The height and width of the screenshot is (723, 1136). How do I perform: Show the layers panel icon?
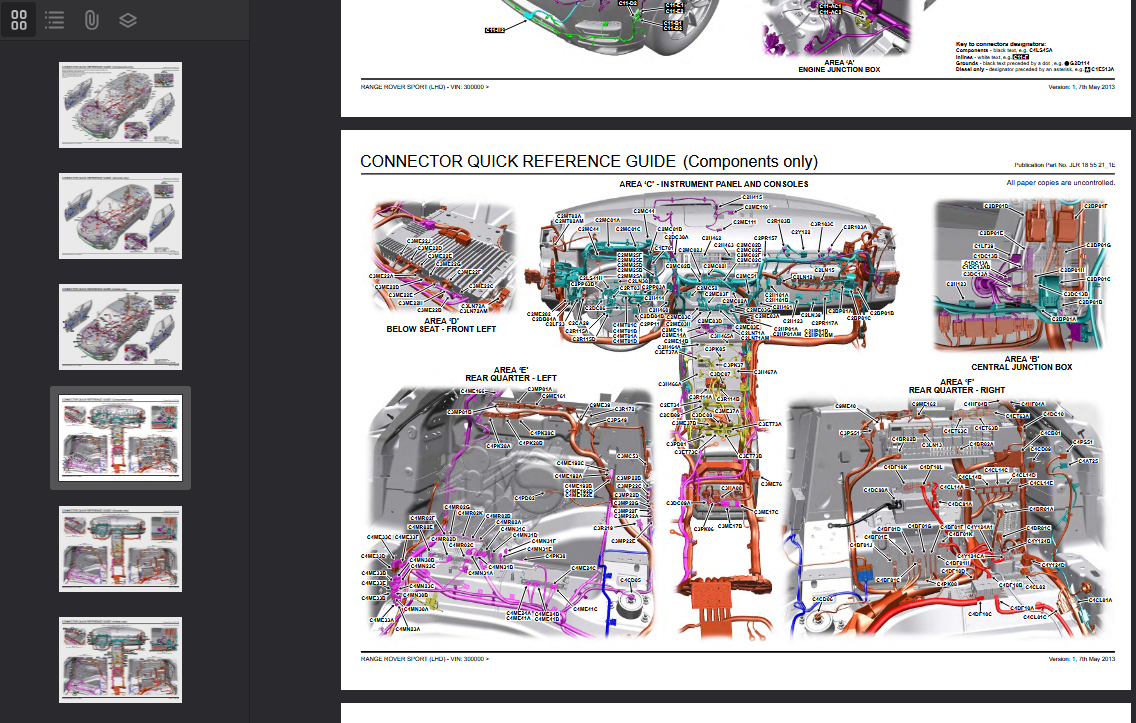[x=128, y=20]
